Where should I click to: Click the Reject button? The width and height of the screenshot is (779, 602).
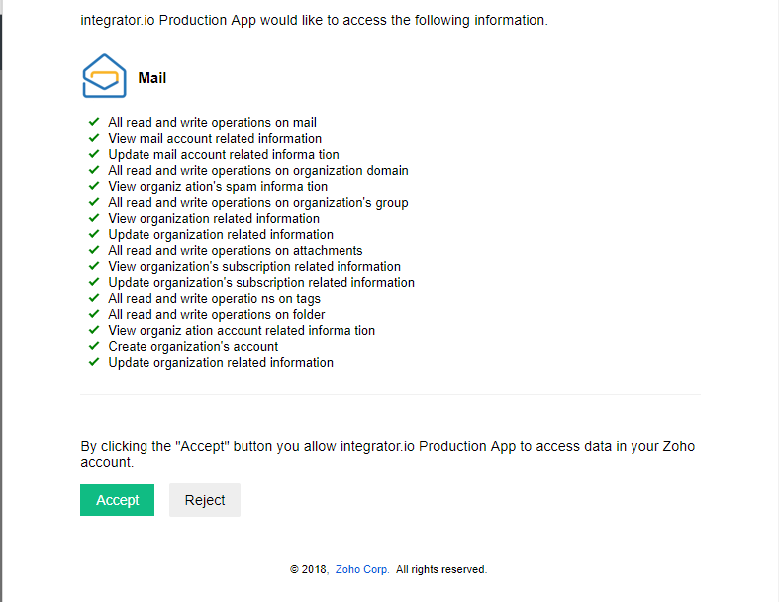pyautogui.click(x=205, y=500)
